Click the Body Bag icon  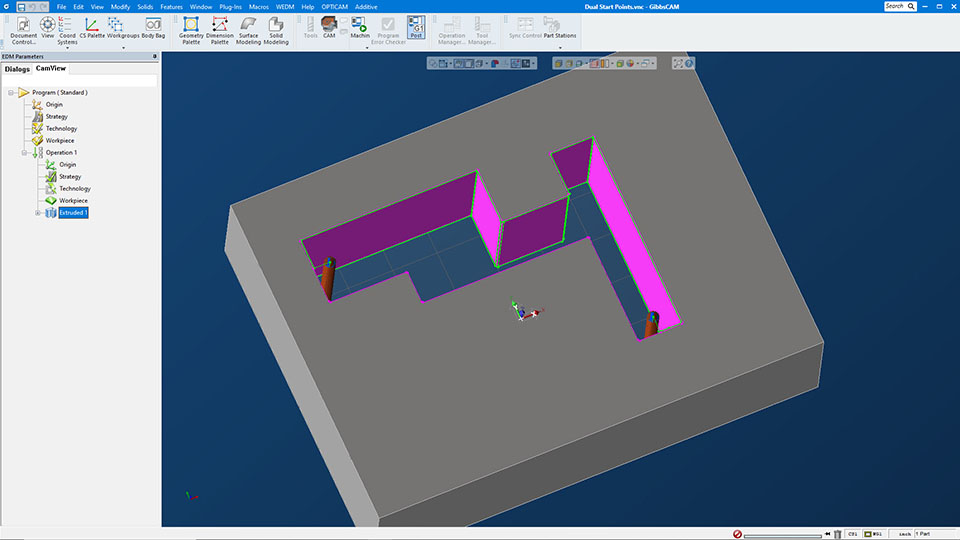[153, 28]
